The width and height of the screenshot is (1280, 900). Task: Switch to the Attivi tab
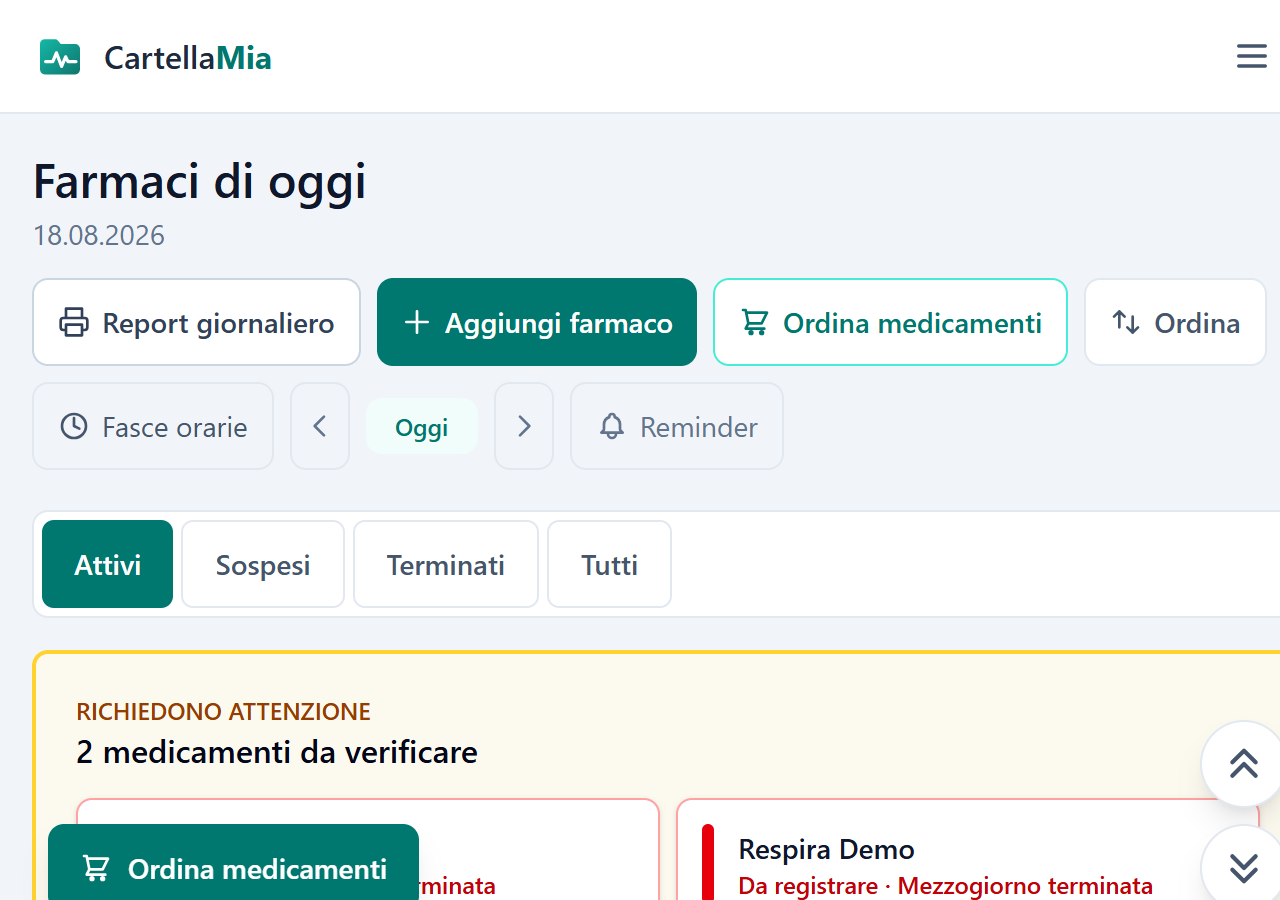tap(108, 564)
